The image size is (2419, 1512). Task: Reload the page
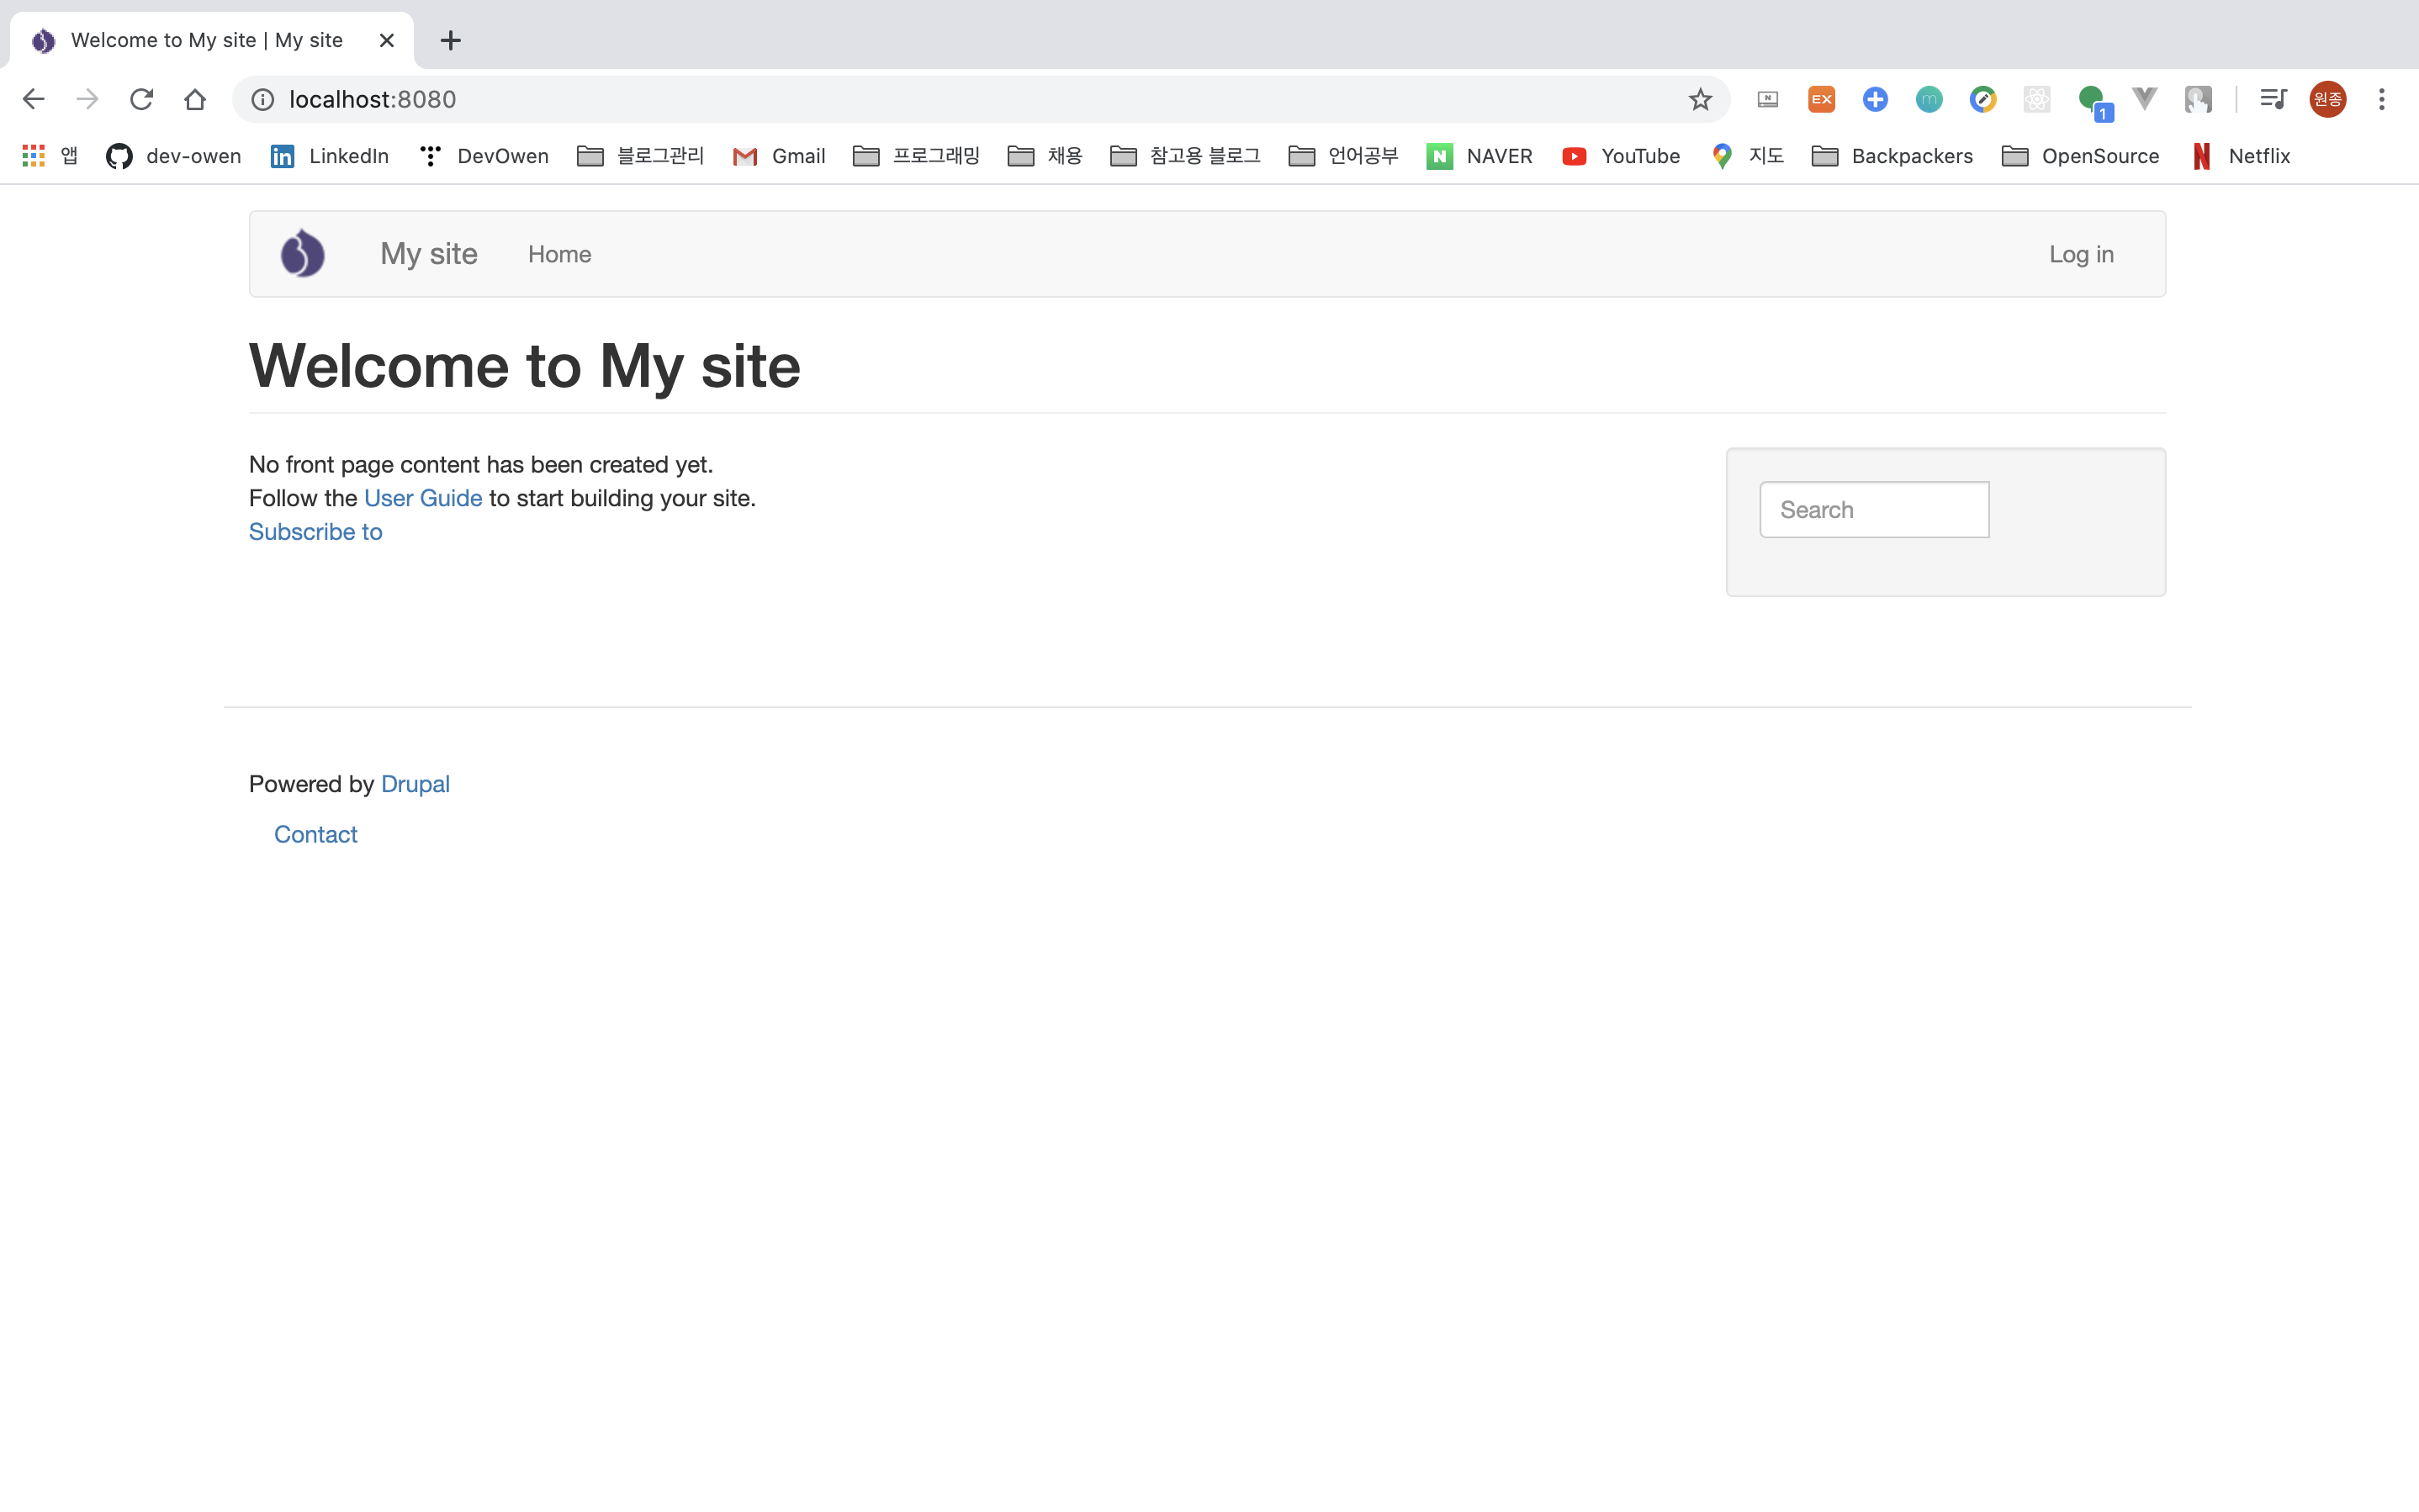pyautogui.click(x=141, y=99)
